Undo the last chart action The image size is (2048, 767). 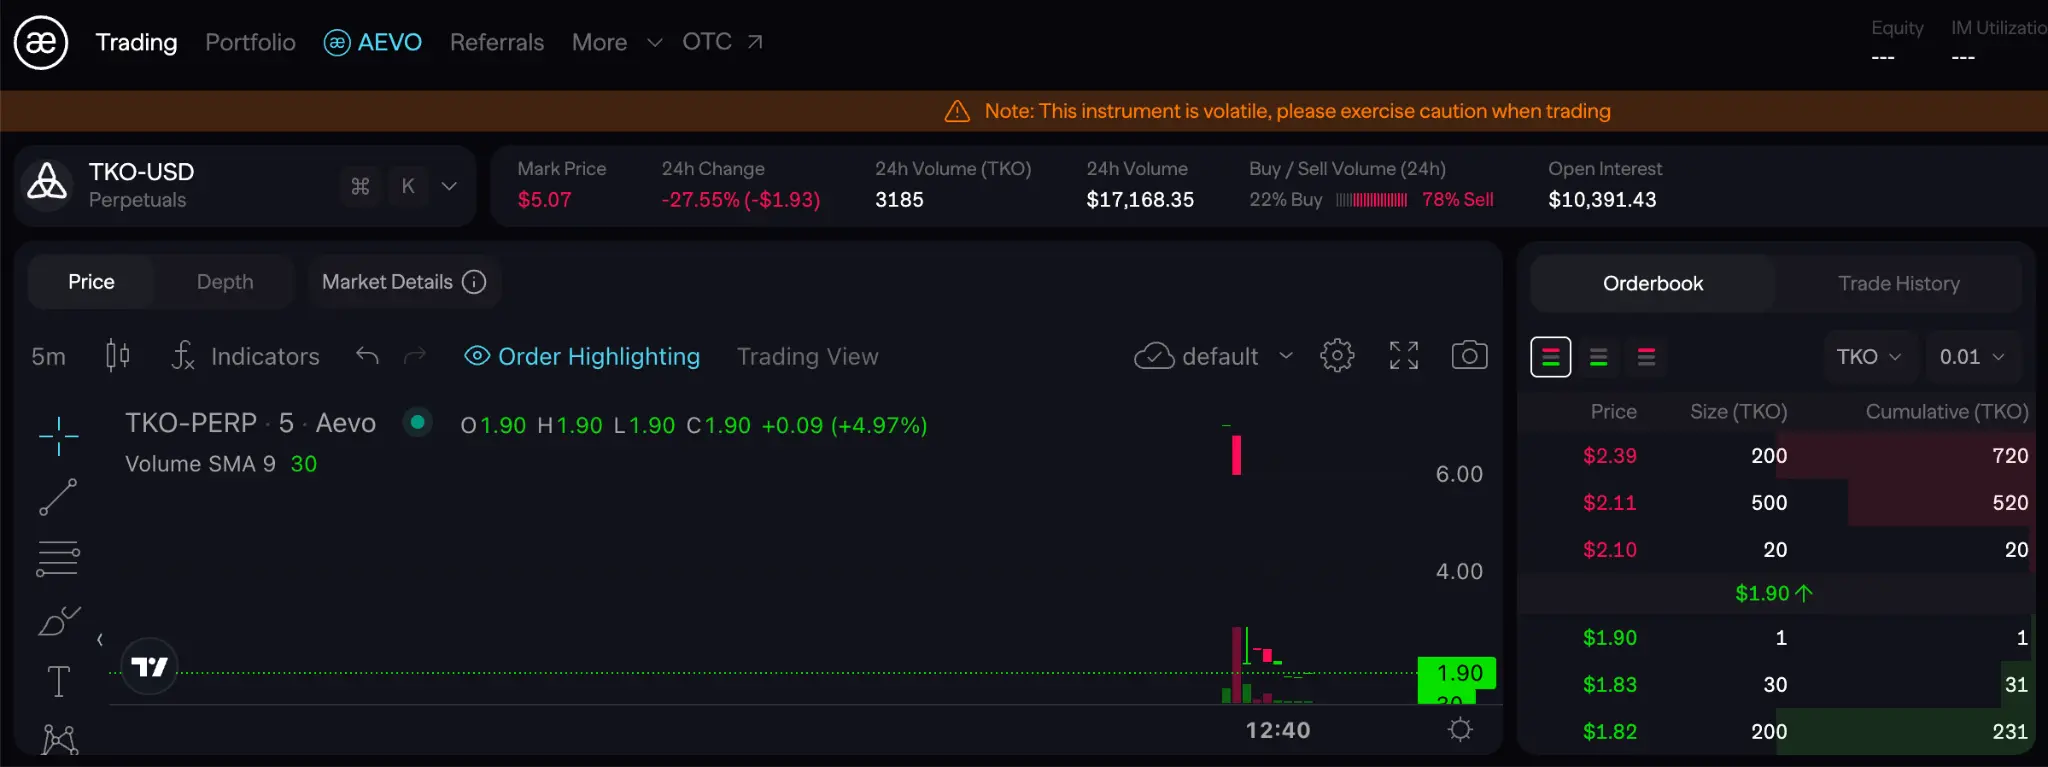(x=367, y=356)
